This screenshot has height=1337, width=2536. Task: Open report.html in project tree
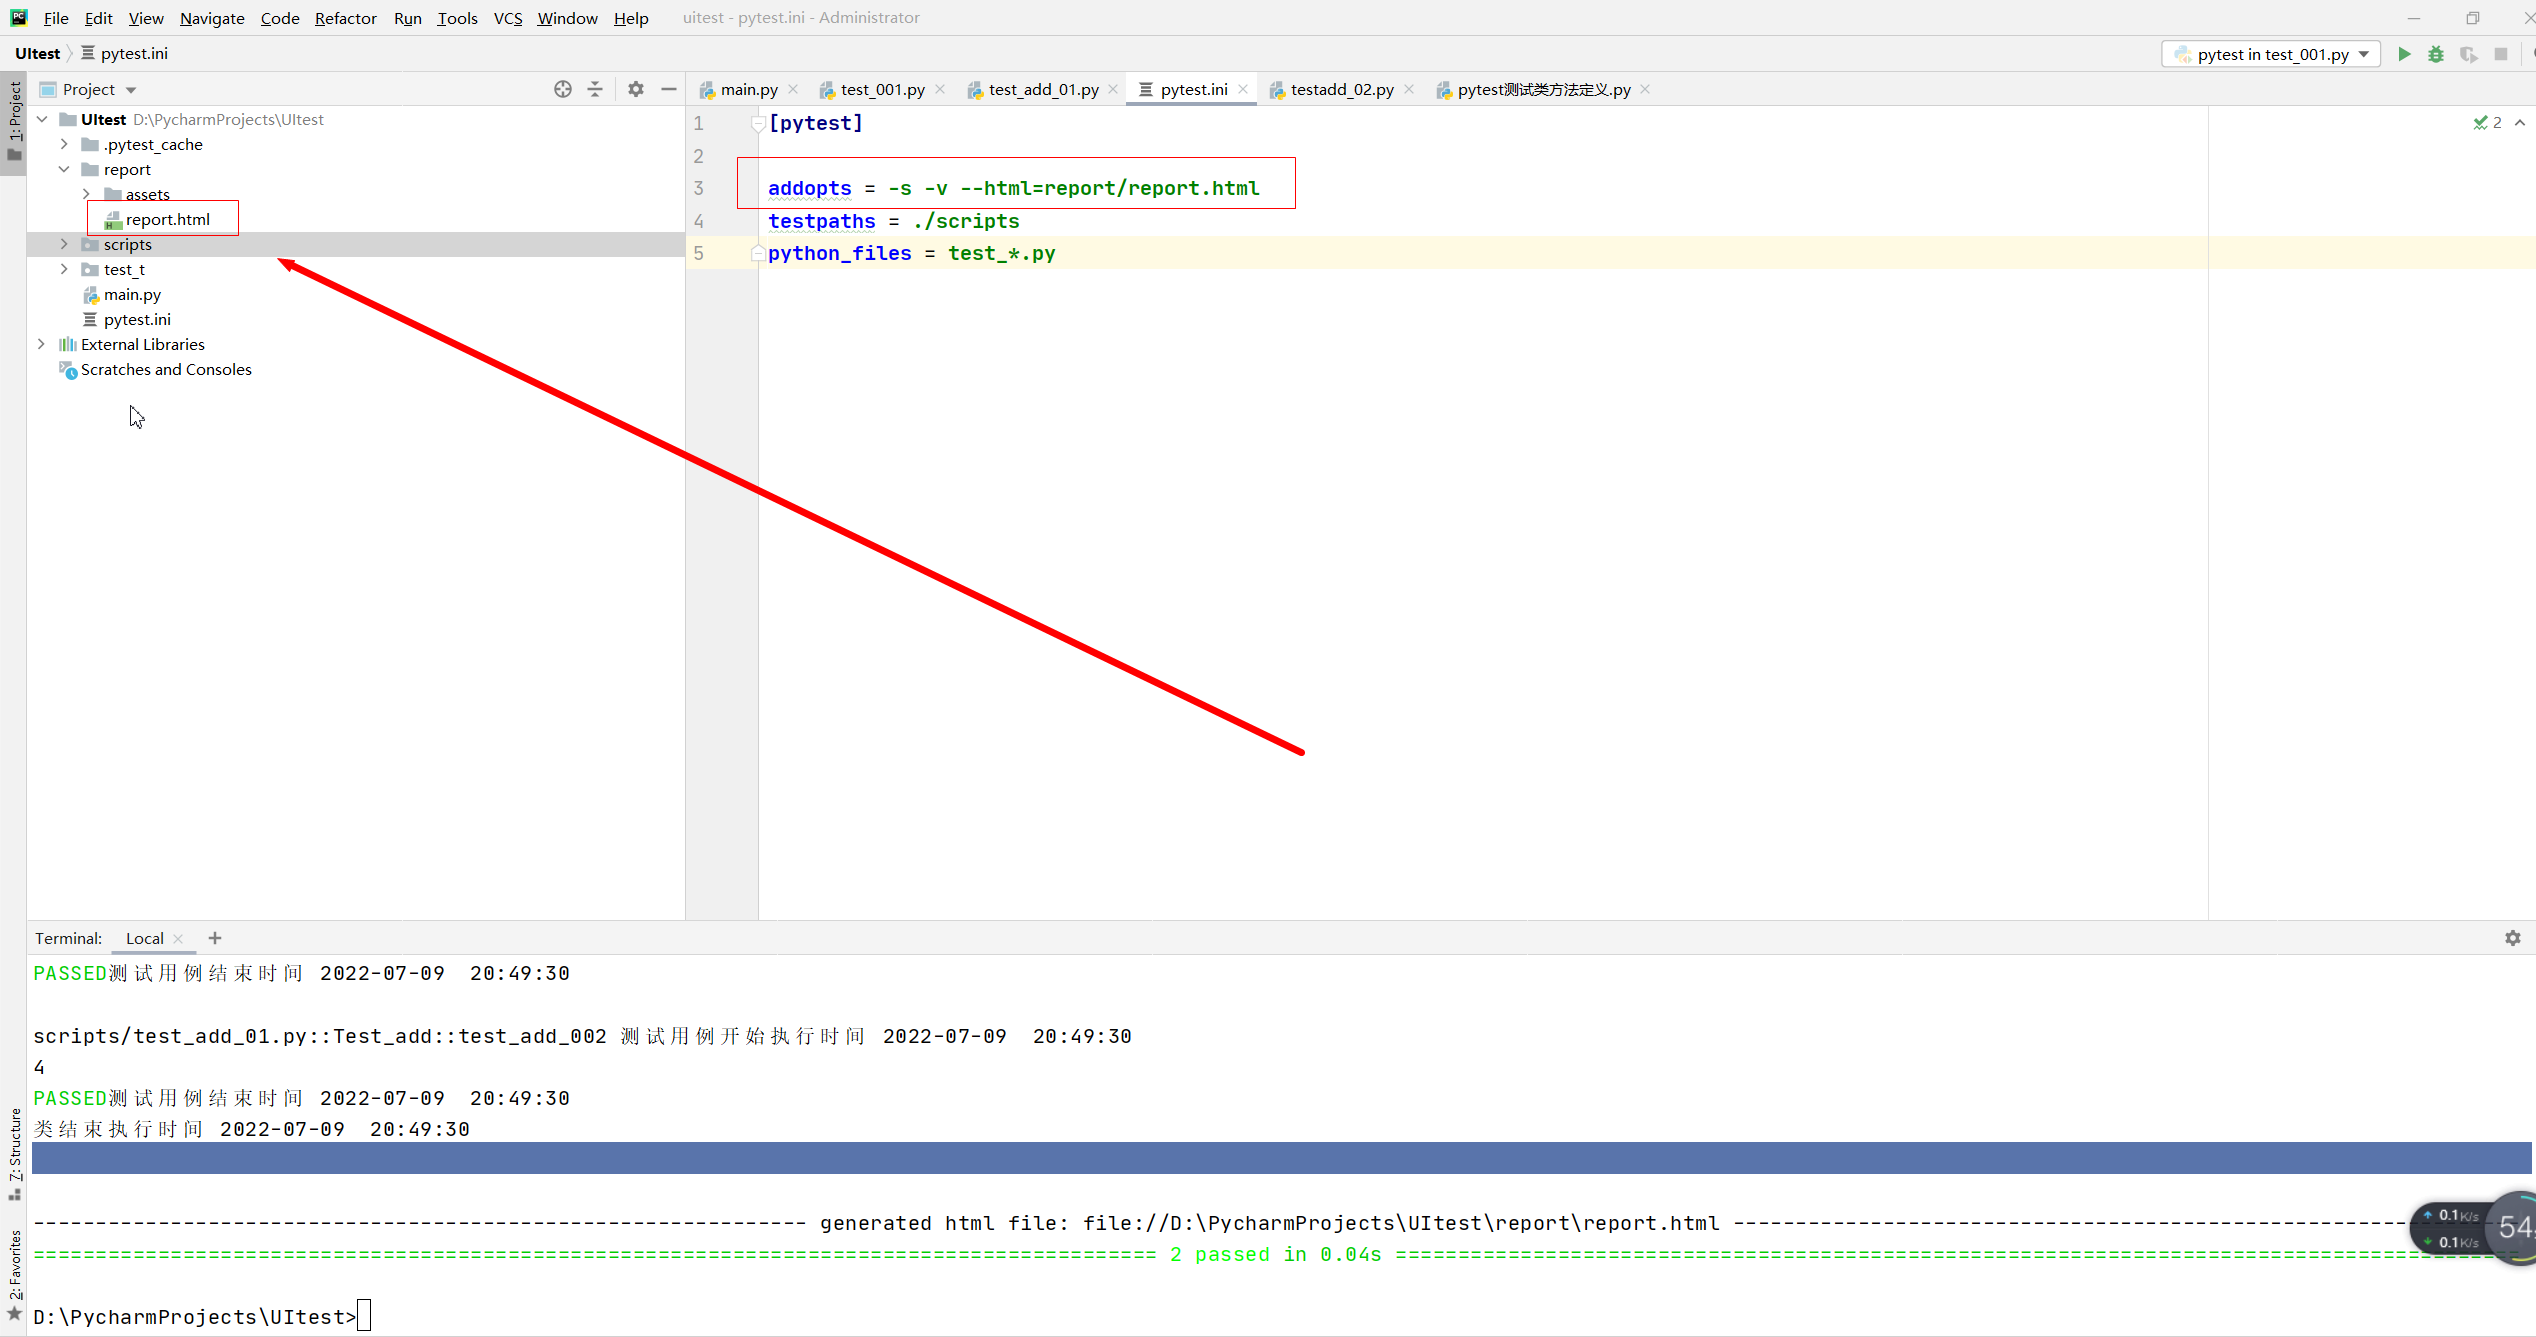167,219
